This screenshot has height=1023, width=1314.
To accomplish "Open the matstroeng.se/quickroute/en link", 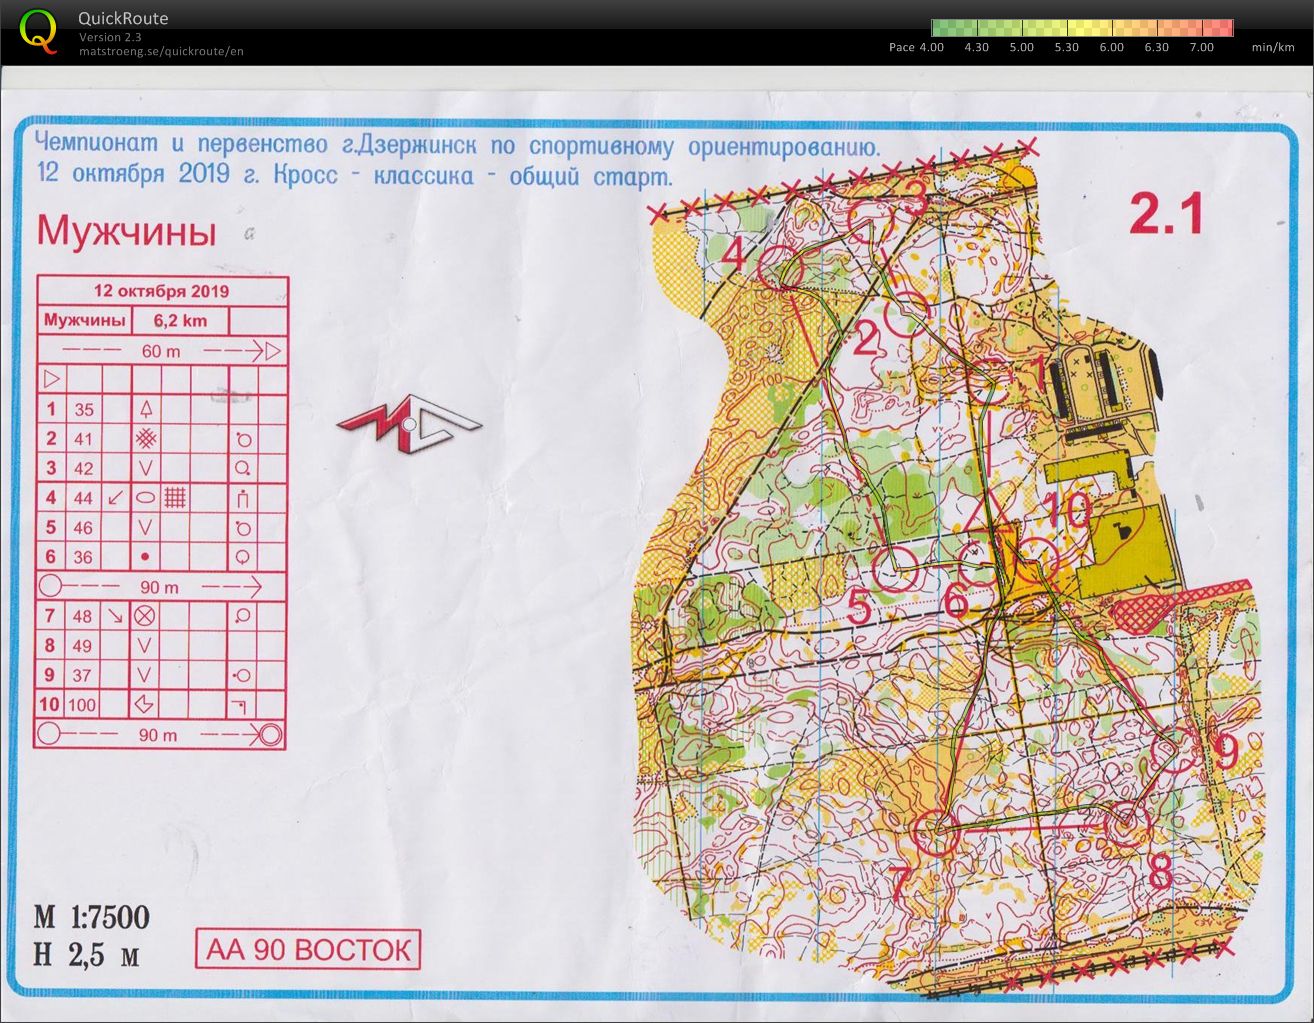I will coord(161,51).
